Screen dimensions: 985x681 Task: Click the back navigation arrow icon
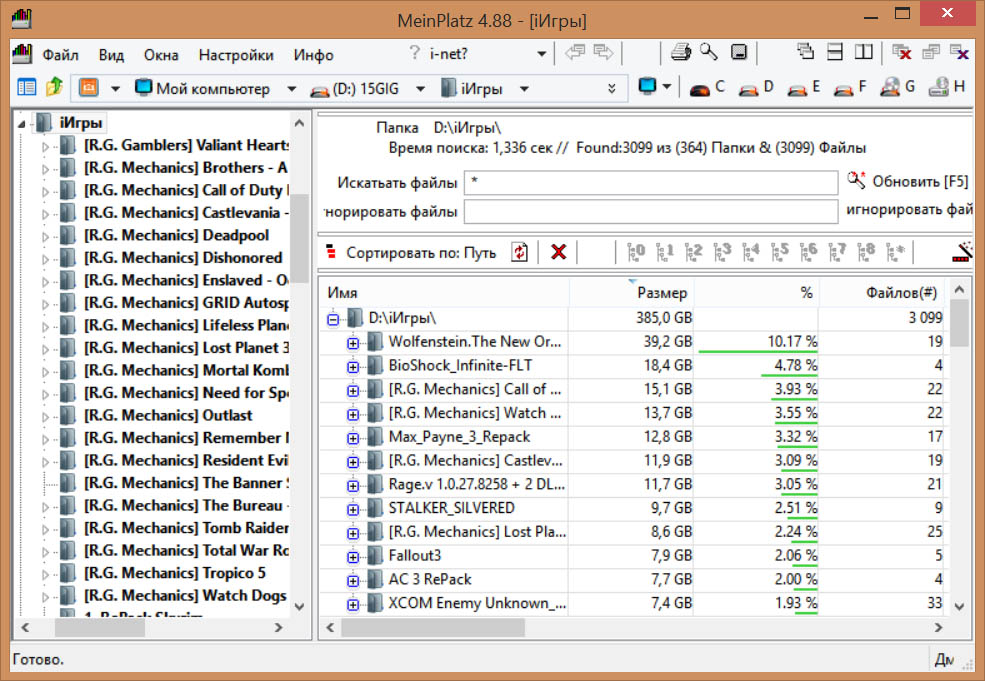(x=574, y=53)
